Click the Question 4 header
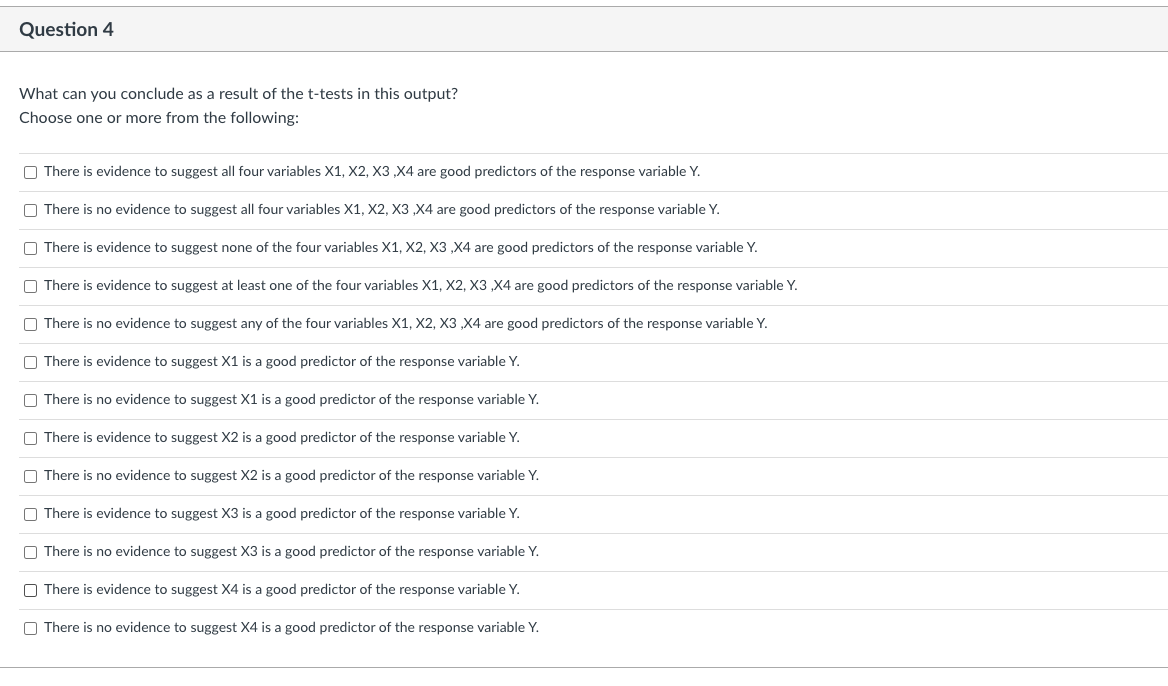The width and height of the screenshot is (1168, 686). click(x=66, y=29)
